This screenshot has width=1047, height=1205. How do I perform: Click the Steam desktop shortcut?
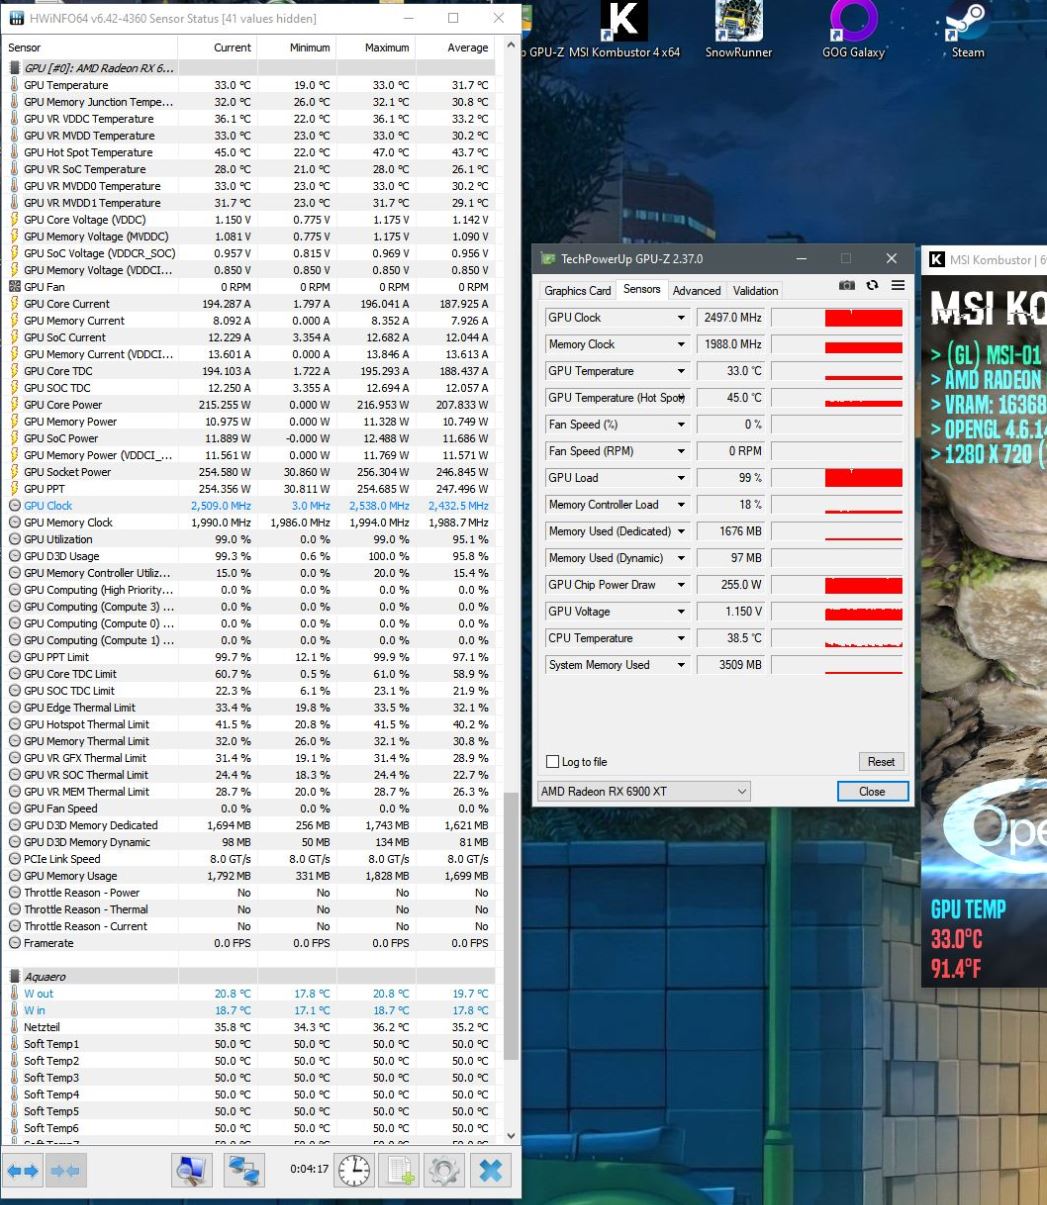[967, 30]
